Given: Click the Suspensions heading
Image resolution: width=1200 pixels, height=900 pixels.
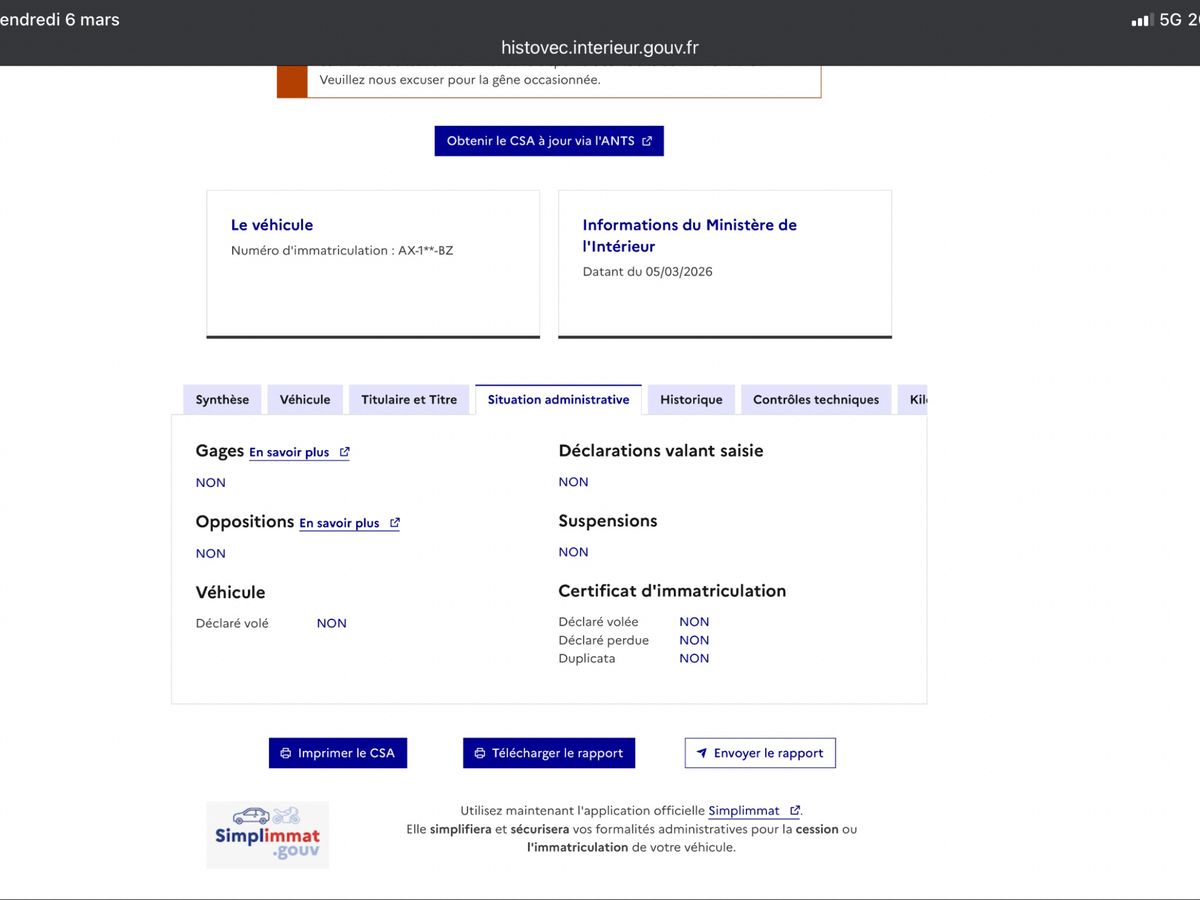Looking at the screenshot, I should coord(608,521).
